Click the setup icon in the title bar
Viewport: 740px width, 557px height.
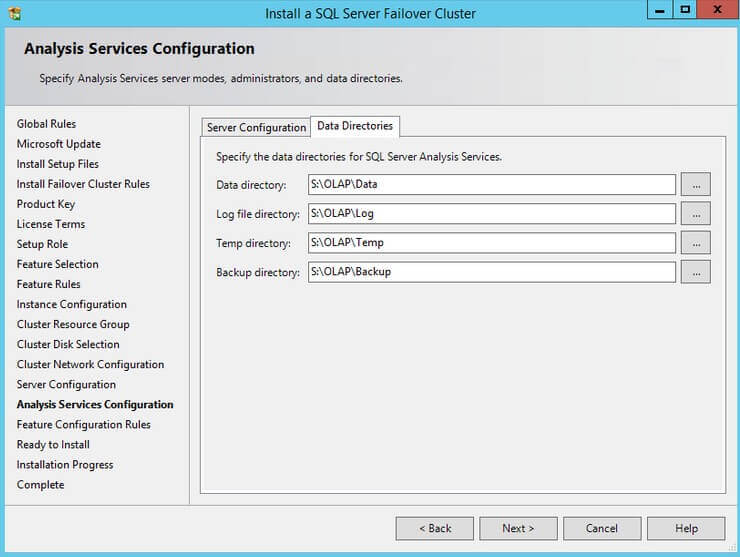(x=15, y=13)
